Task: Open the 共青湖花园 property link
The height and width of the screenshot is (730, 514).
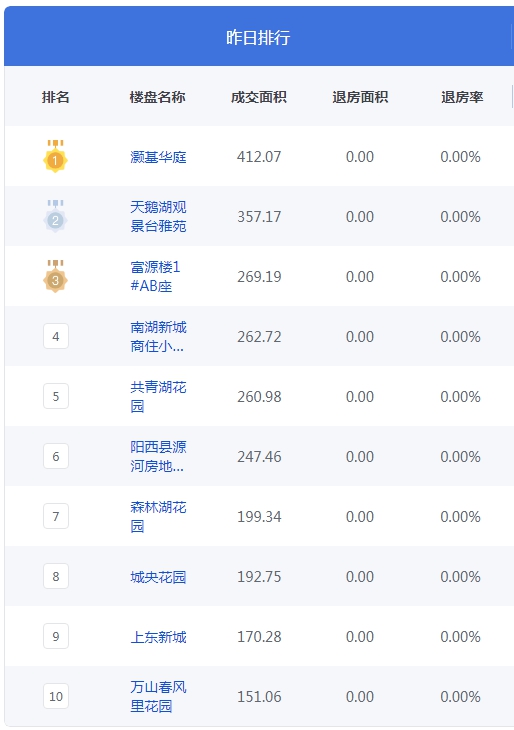Action: (x=158, y=396)
